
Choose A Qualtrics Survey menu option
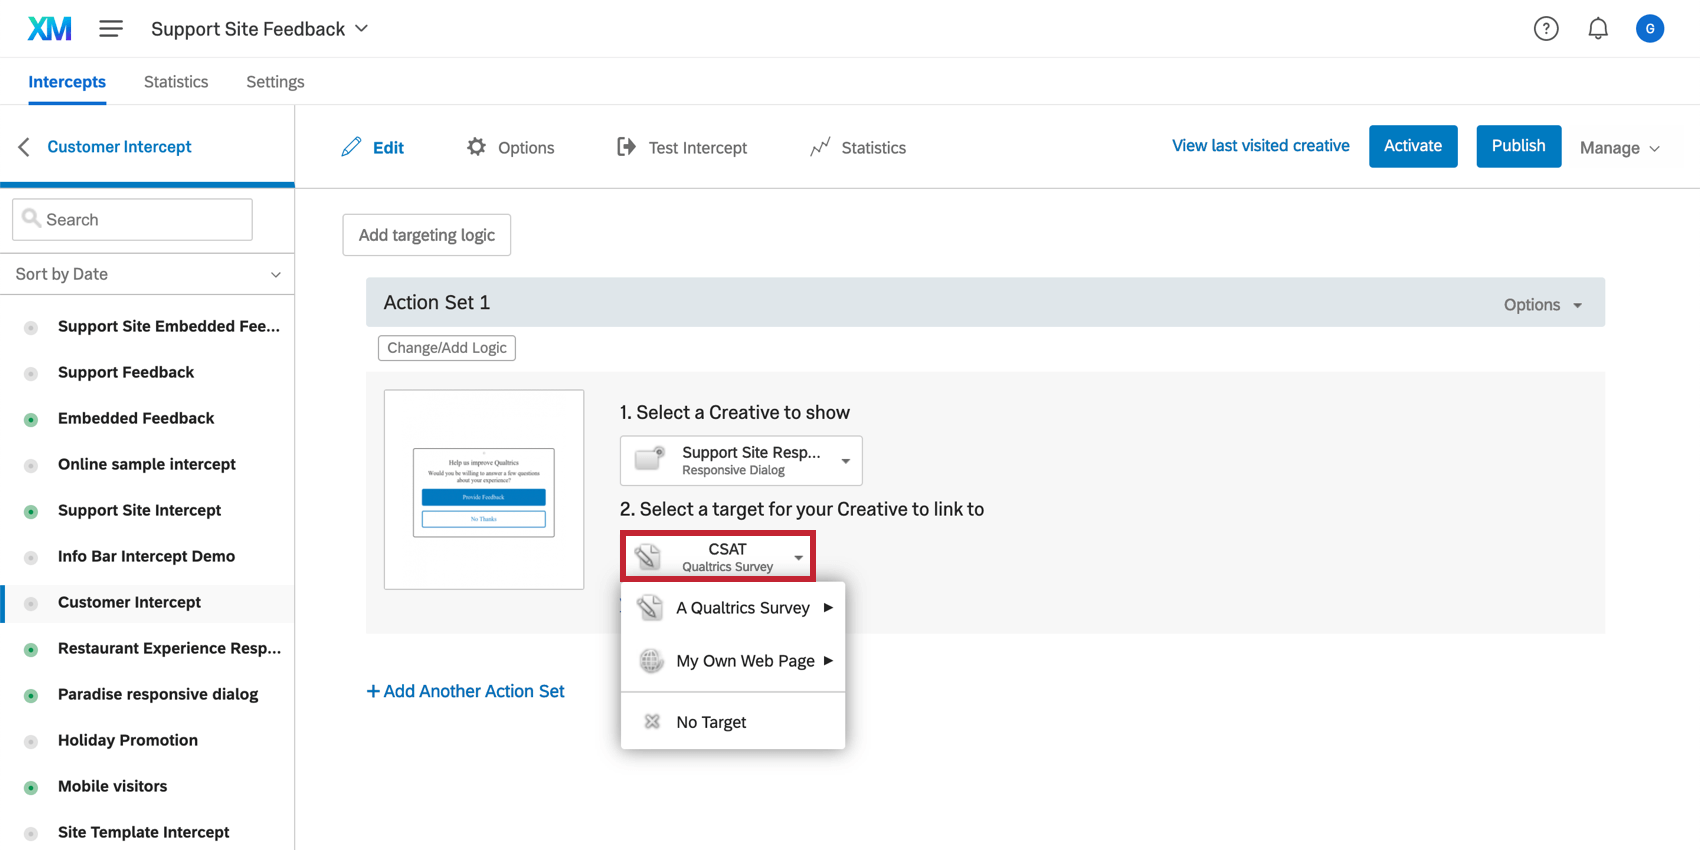pos(742,608)
